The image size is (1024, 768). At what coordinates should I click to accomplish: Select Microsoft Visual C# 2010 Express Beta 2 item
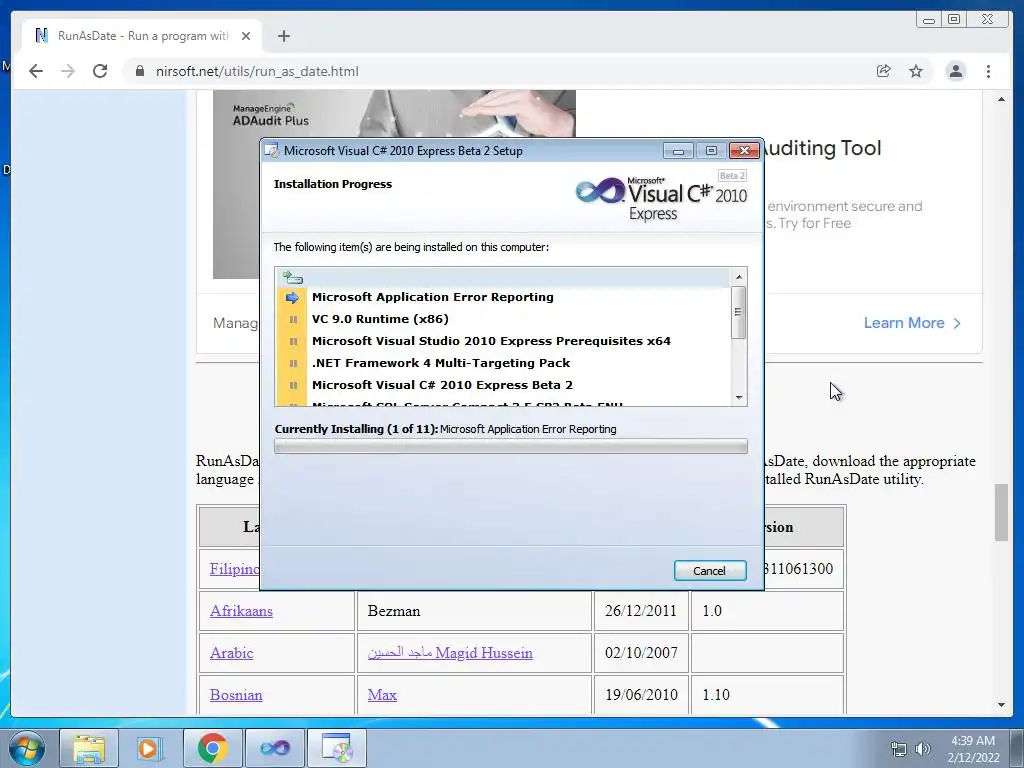click(442, 385)
